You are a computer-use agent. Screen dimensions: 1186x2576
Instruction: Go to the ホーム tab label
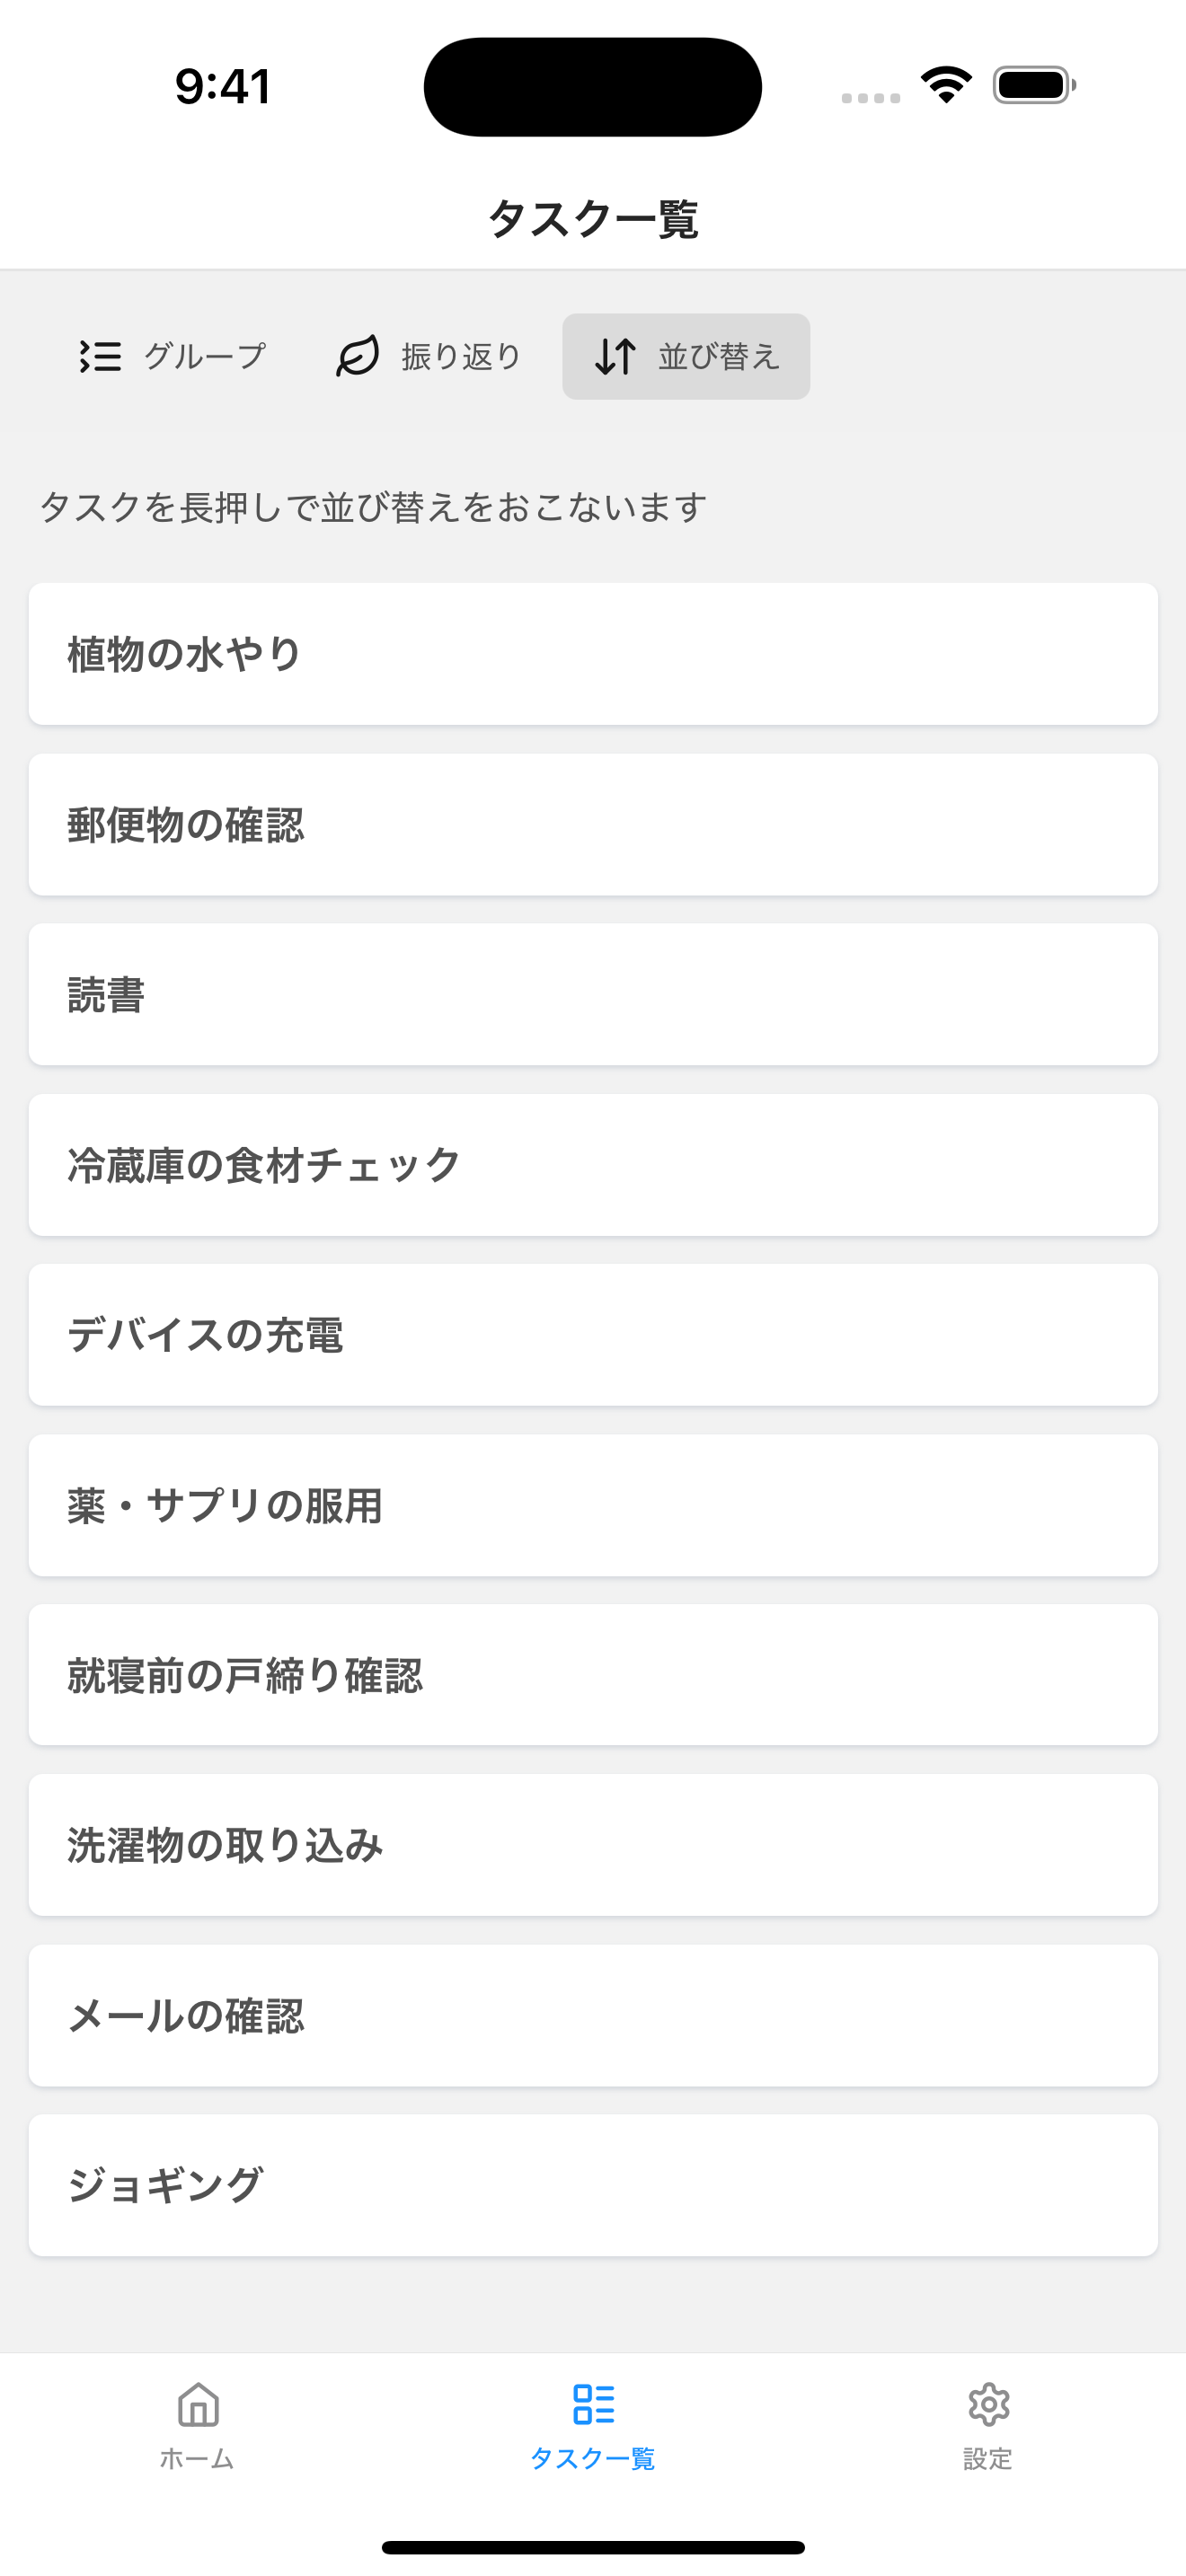(197, 2459)
